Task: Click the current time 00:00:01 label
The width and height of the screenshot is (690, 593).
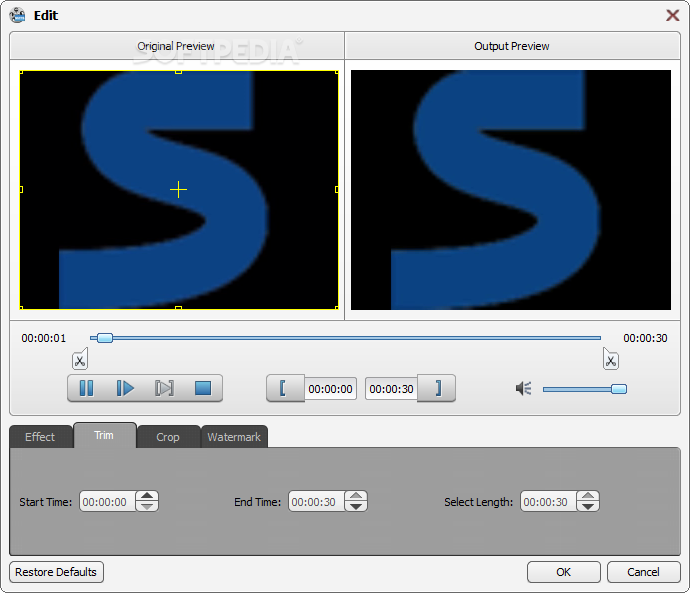Action: (x=44, y=338)
